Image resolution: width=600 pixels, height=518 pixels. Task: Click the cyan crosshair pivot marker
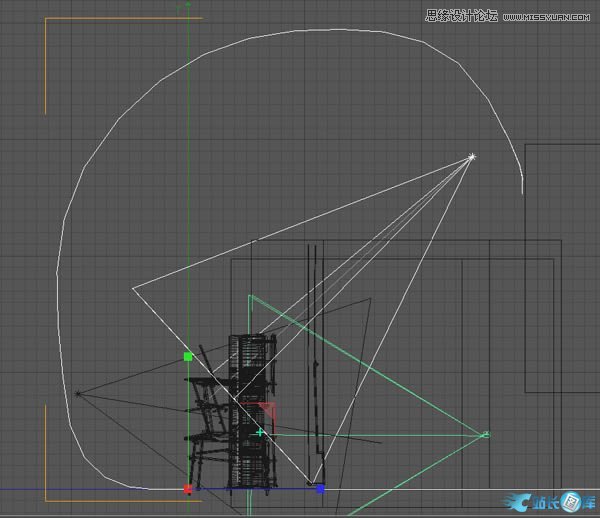pos(260,432)
